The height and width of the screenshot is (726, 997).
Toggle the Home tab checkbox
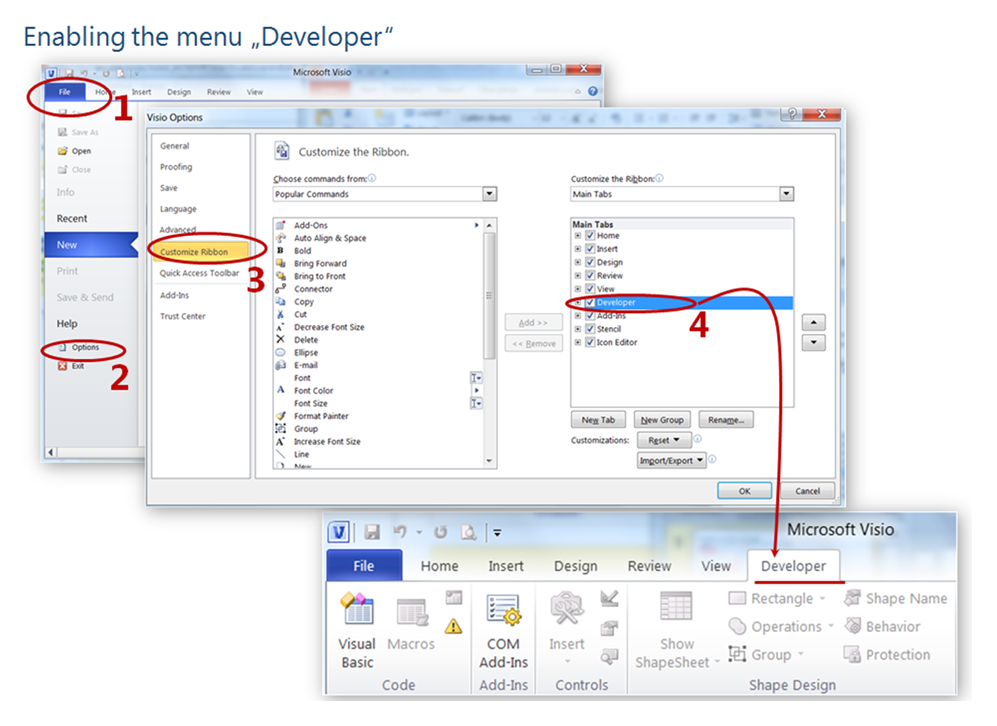(590, 235)
